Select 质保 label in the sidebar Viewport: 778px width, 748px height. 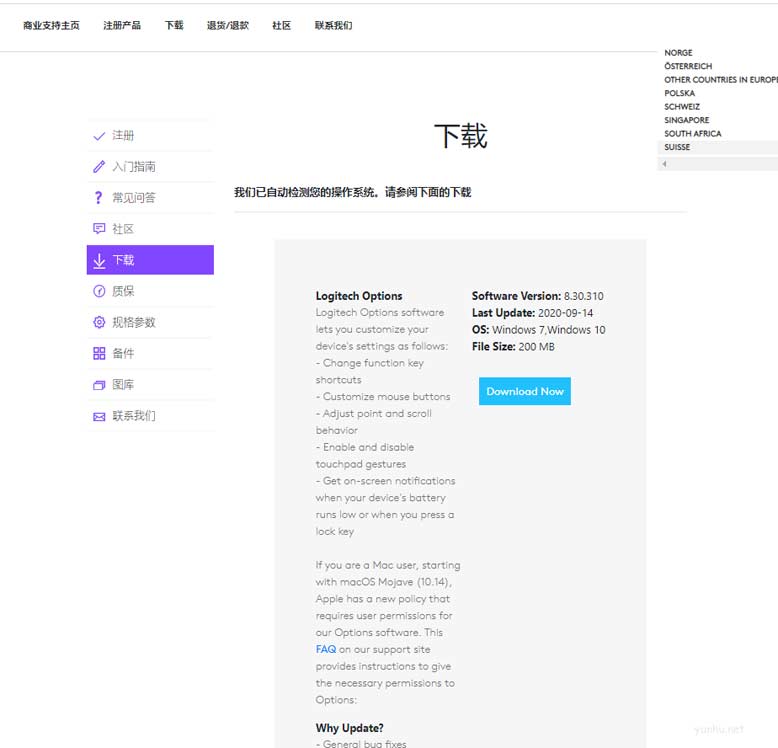[x=123, y=291]
